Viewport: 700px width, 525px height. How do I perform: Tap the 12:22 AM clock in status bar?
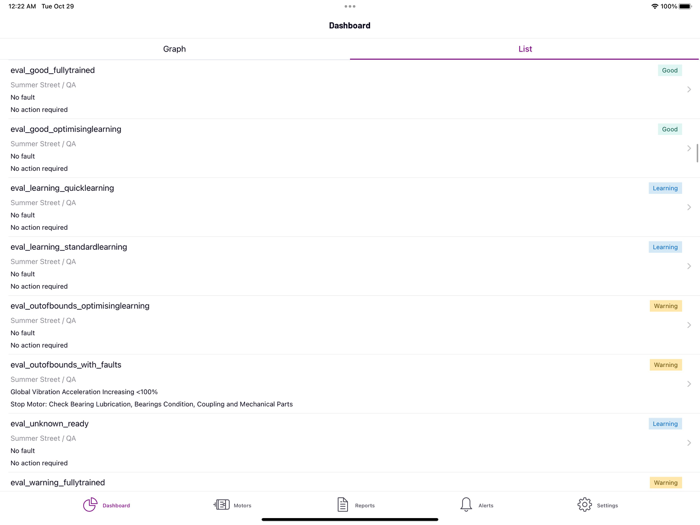tap(22, 6)
